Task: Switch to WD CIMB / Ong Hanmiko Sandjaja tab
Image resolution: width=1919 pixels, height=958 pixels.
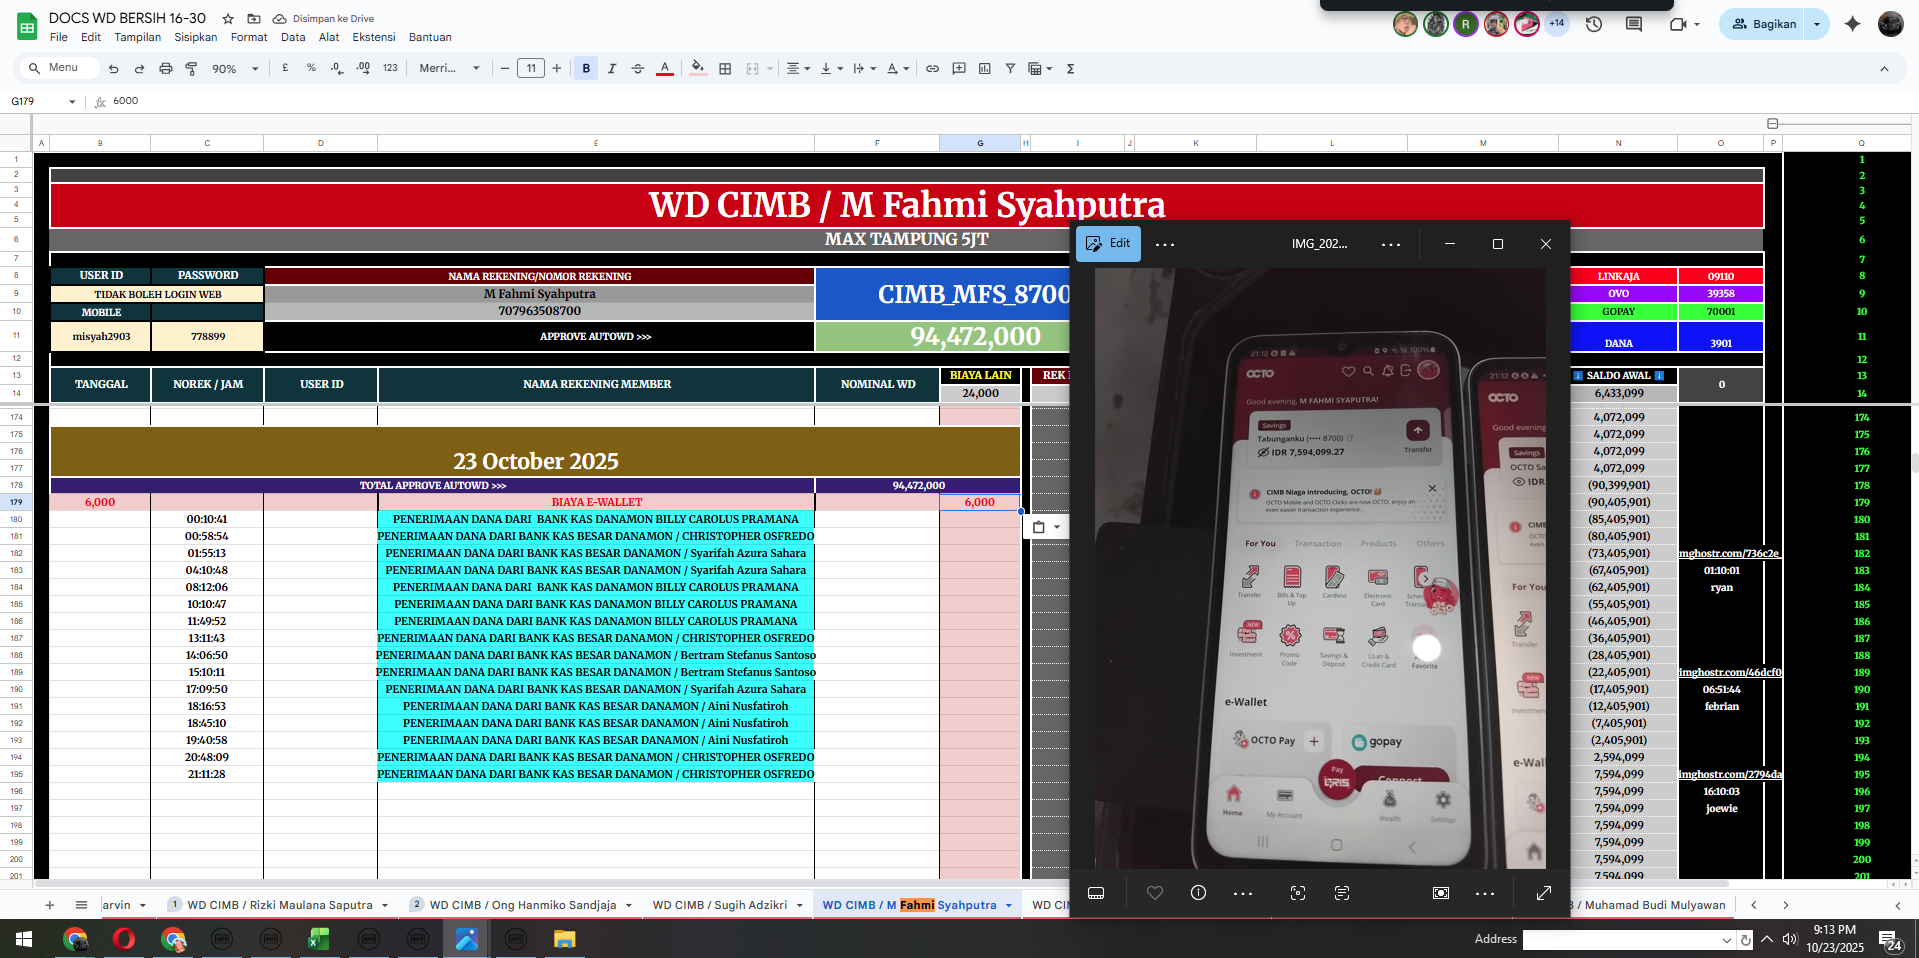Action: pos(522,905)
